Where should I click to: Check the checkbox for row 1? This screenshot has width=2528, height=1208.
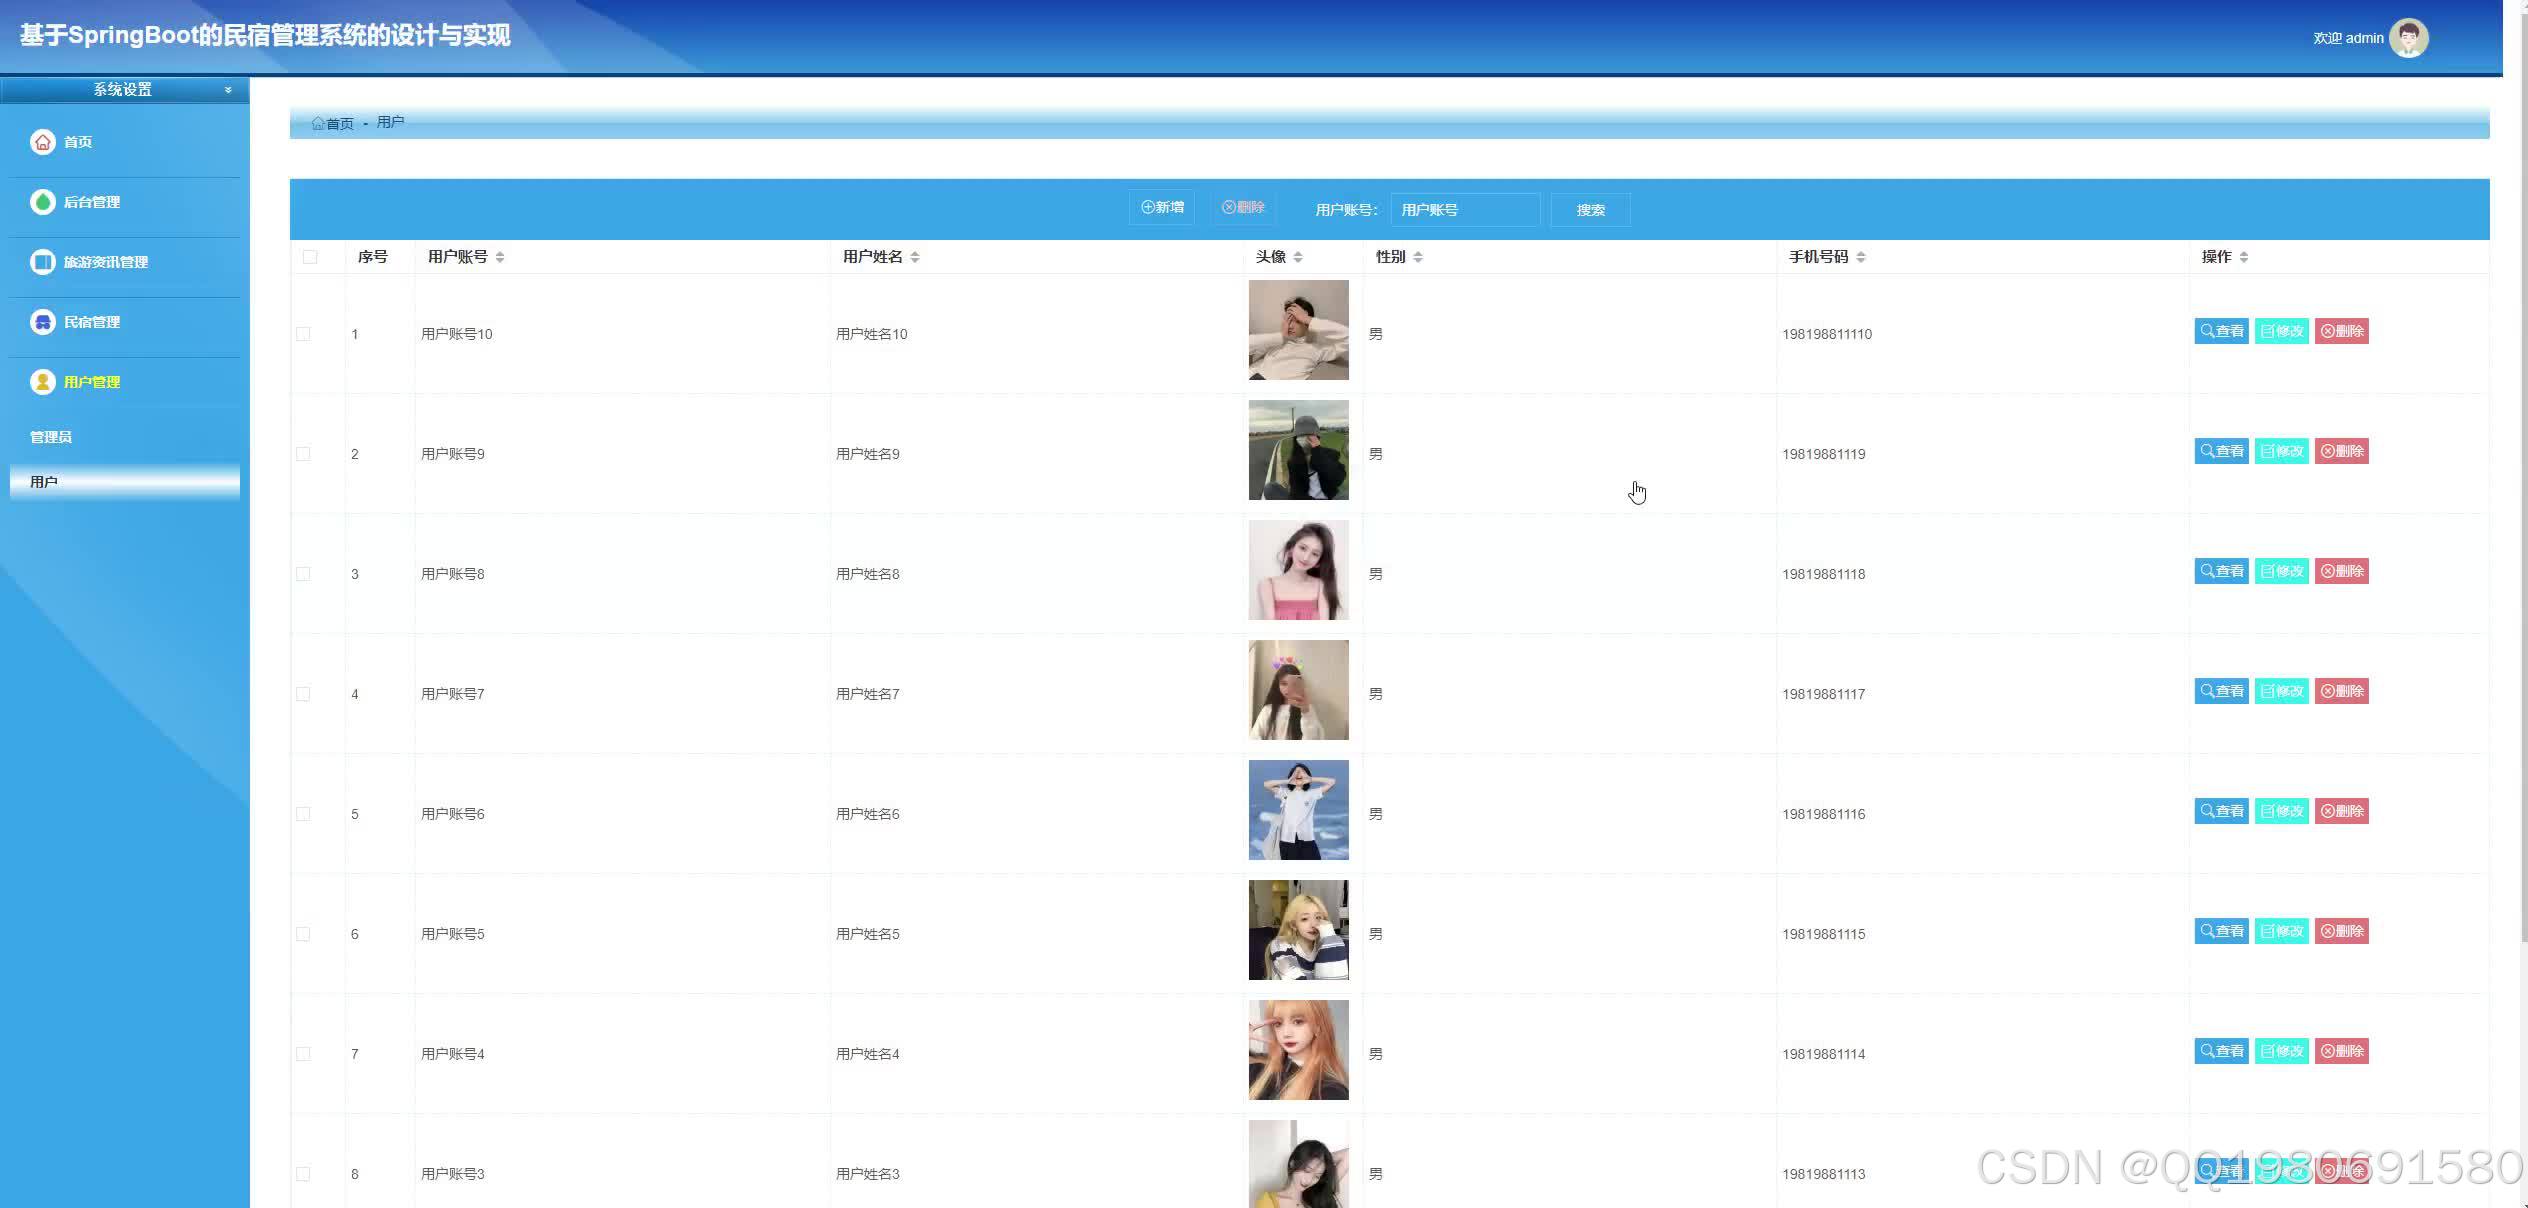pyautogui.click(x=303, y=334)
